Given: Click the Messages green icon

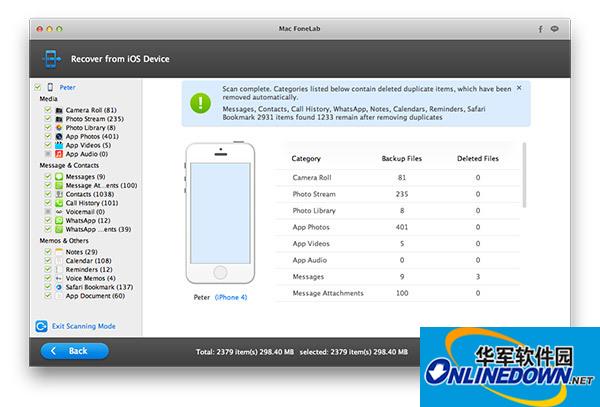Looking at the screenshot, I should (x=59, y=177).
